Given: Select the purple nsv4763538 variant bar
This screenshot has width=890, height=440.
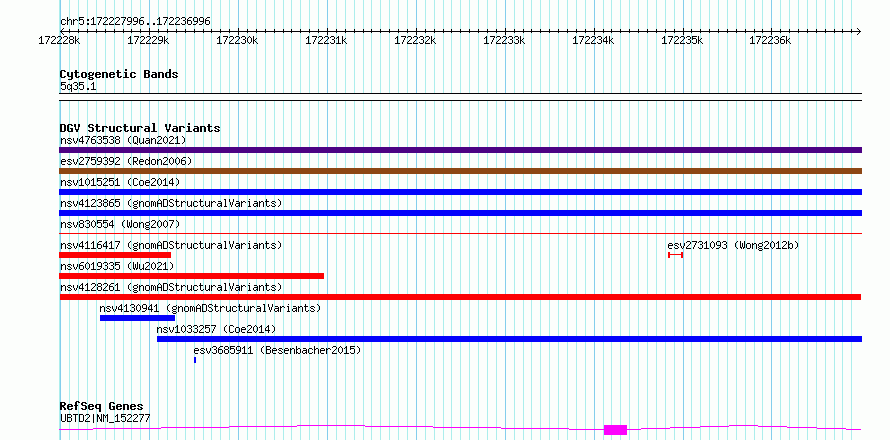Looking at the screenshot, I should coord(460,150).
